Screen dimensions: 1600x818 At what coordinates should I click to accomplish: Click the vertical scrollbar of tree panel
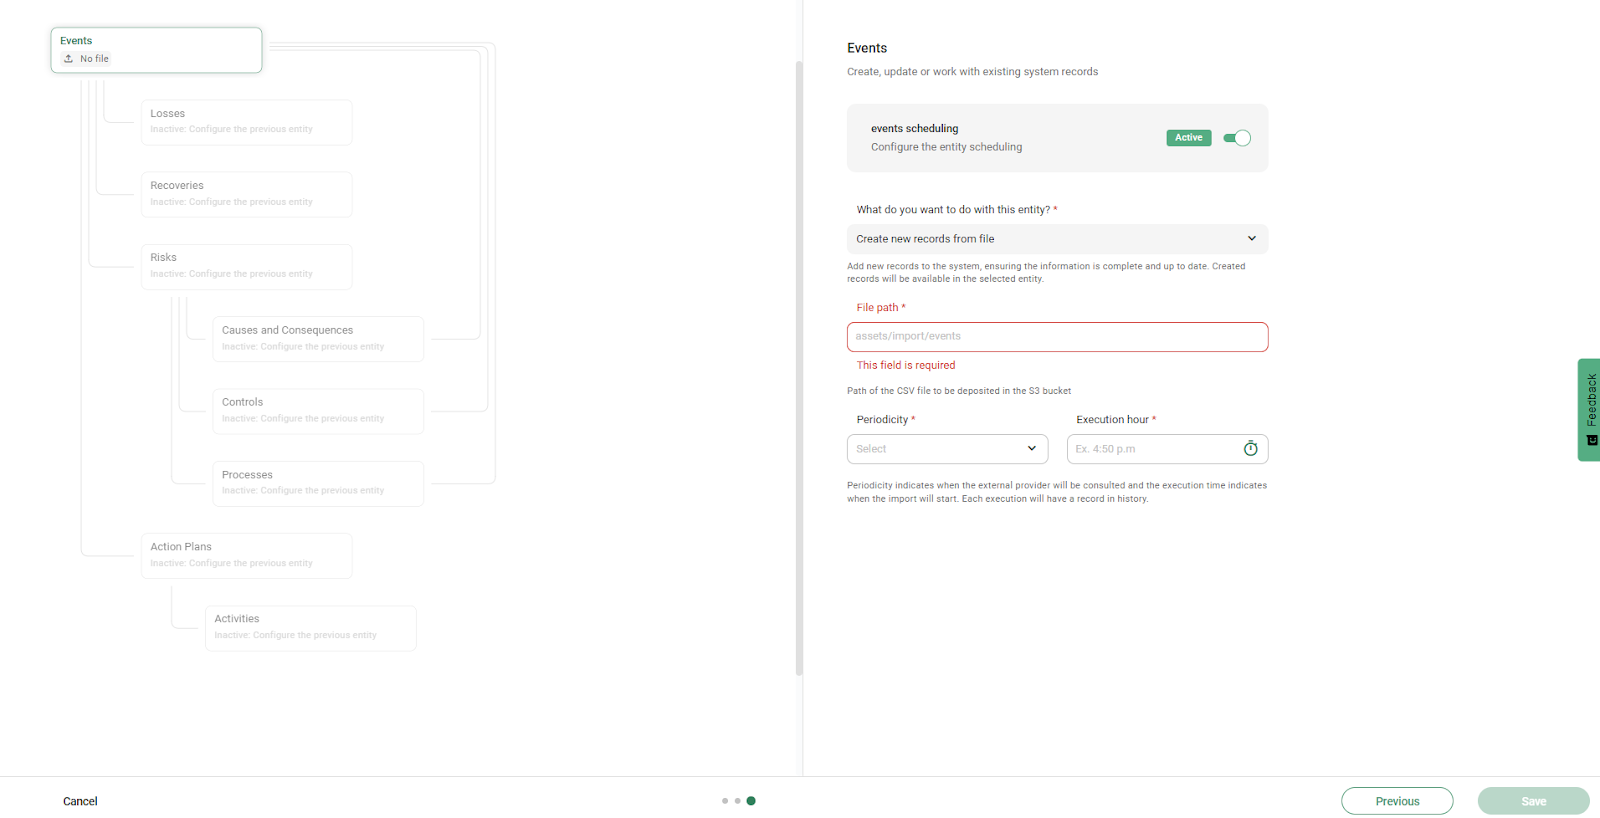(x=799, y=368)
